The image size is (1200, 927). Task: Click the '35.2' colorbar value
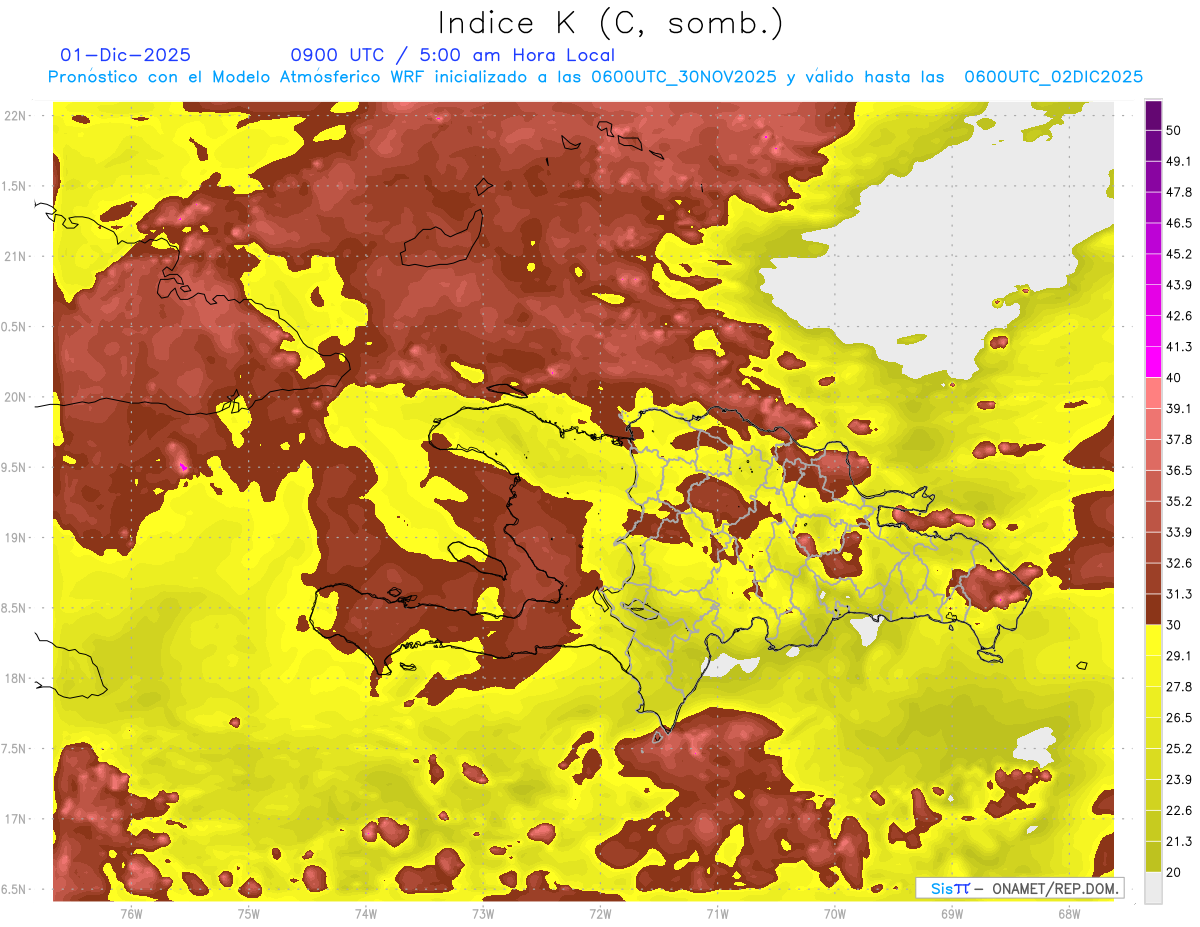click(1179, 501)
